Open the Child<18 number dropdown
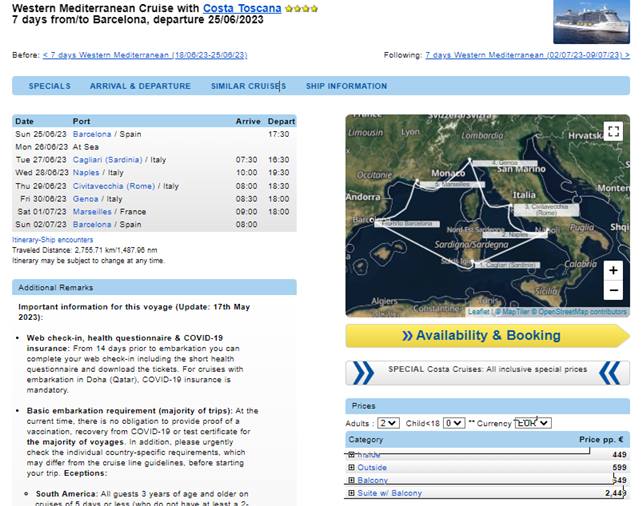The width and height of the screenshot is (642, 506). click(x=454, y=423)
